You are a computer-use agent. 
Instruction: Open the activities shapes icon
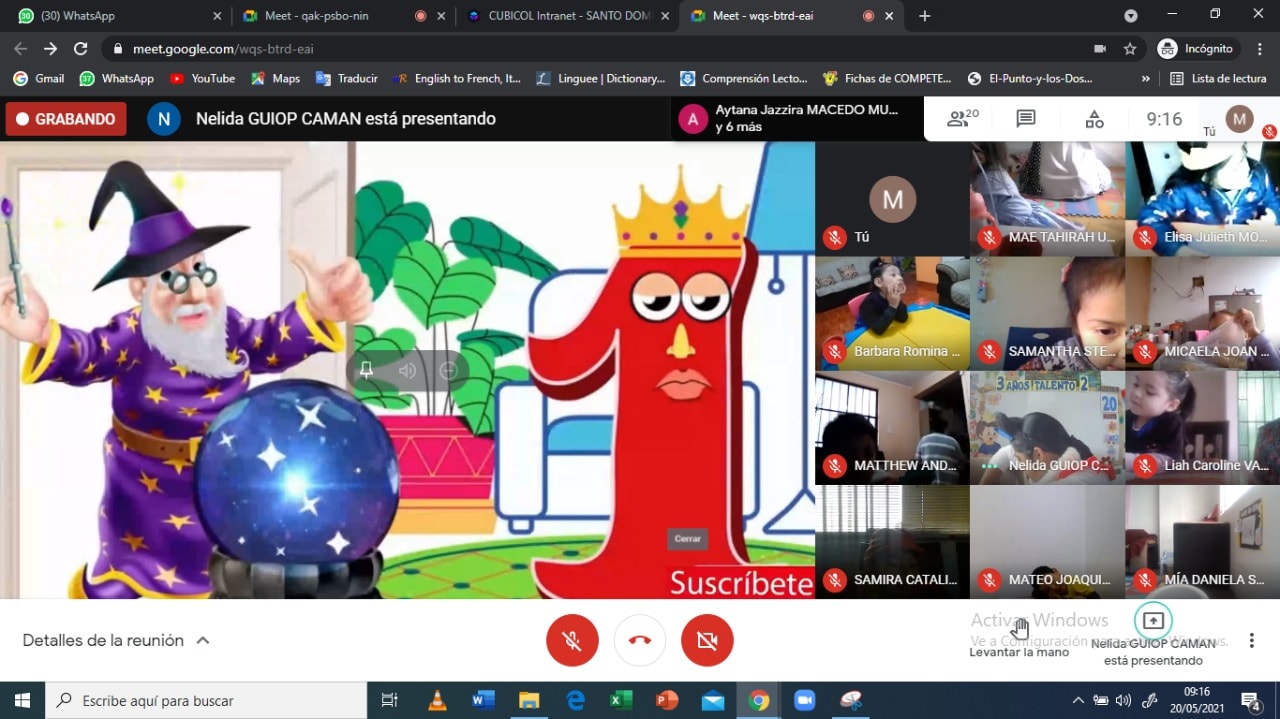point(1095,119)
